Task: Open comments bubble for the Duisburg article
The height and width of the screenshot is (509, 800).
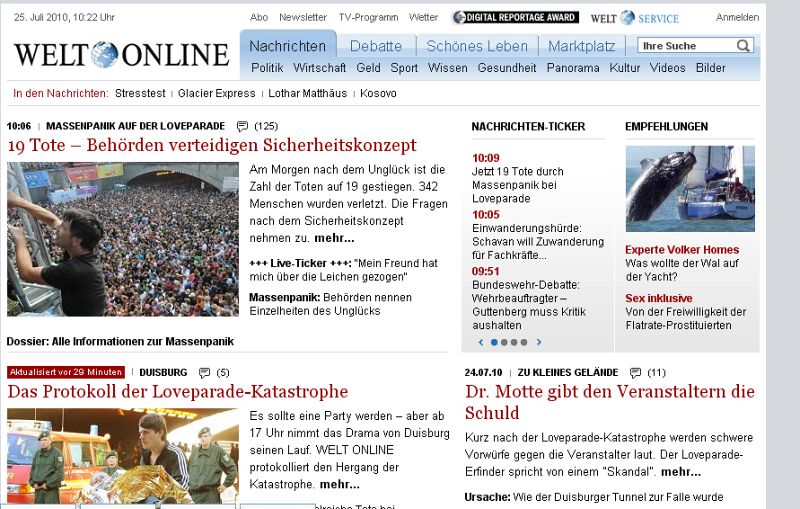Action: (204, 373)
